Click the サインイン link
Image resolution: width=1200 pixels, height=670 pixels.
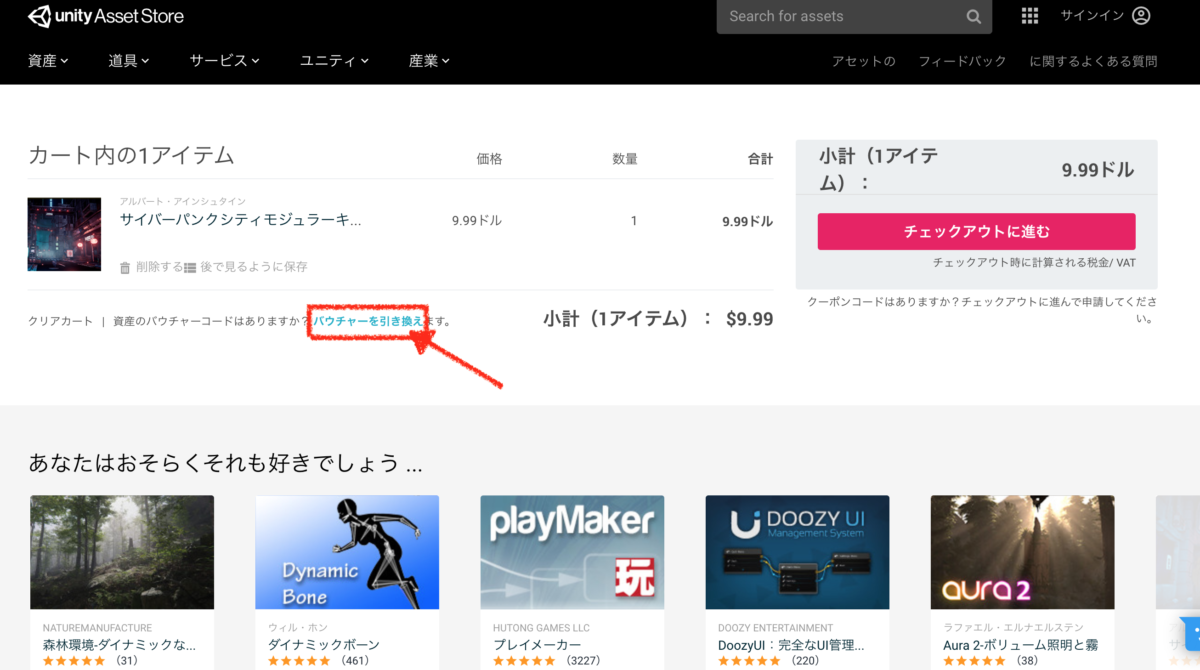(x=1092, y=16)
